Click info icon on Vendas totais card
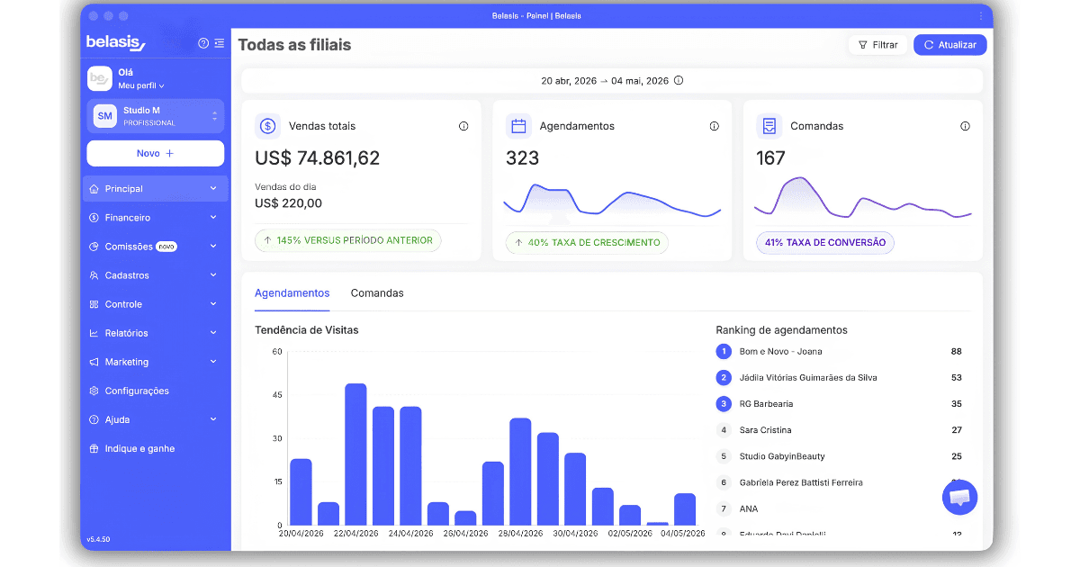The image size is (1080, 567). pos(464,126)
